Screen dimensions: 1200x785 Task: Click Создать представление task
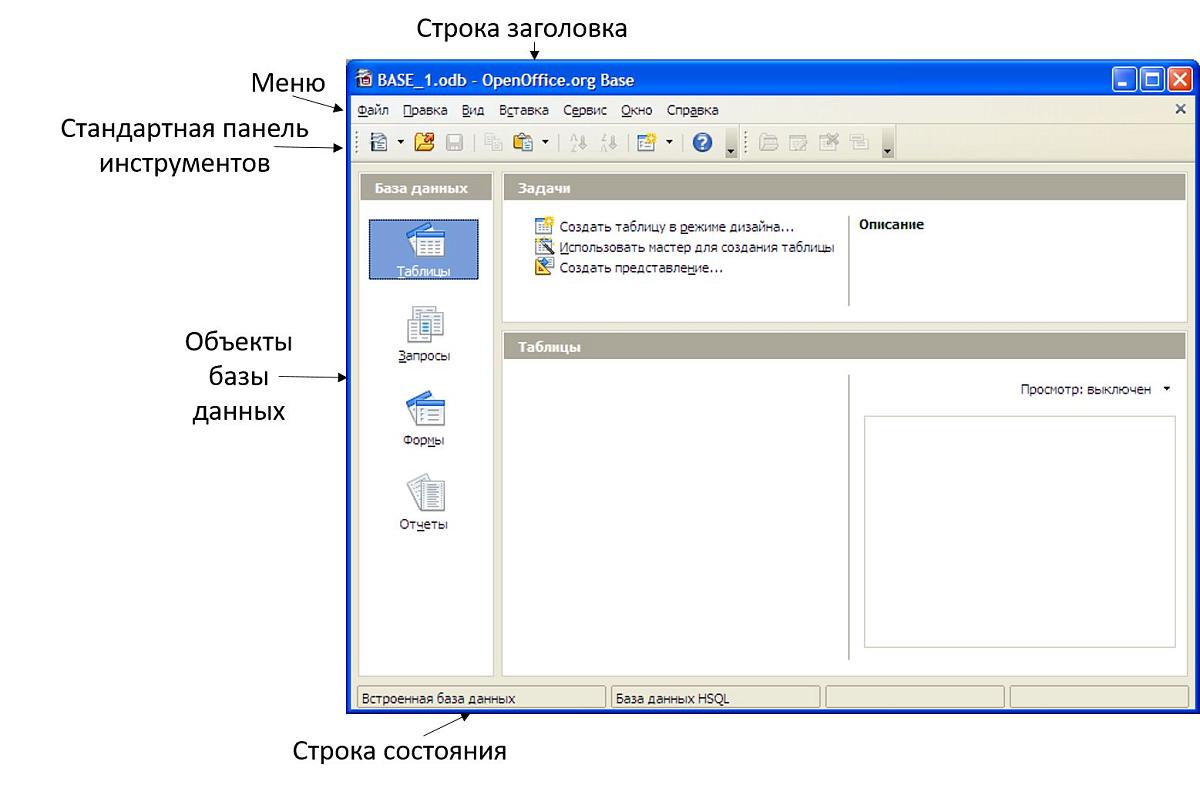click(x=641, y=268)
